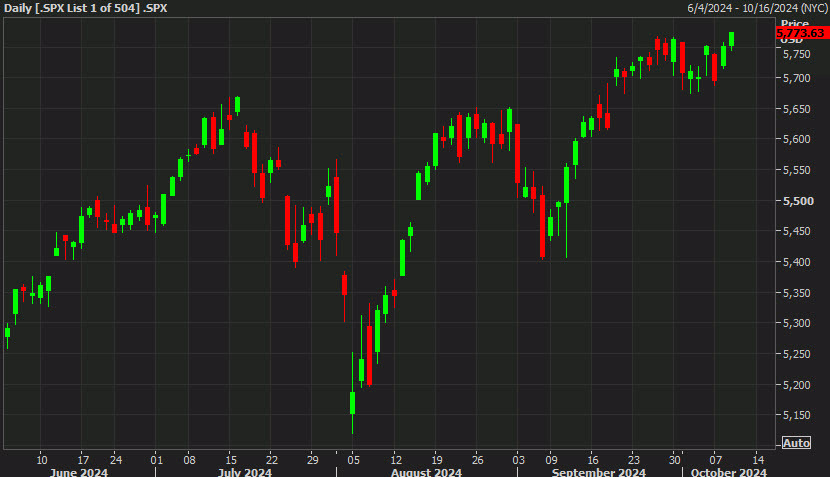Click the '14' October date tick label
Viewport: 830px width, 477px height.
pos(758,460)
